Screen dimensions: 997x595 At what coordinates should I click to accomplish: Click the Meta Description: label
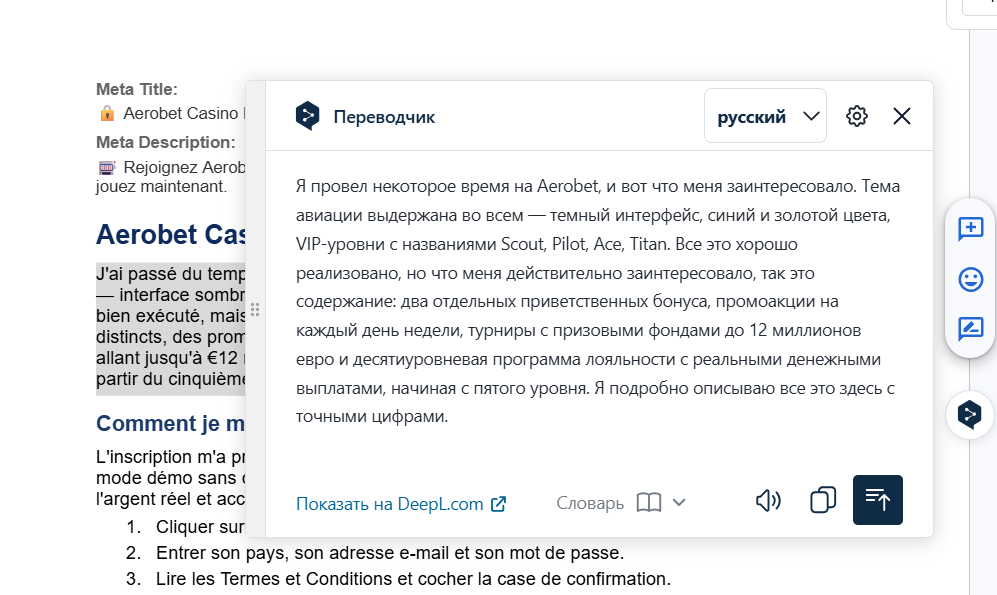165,142
